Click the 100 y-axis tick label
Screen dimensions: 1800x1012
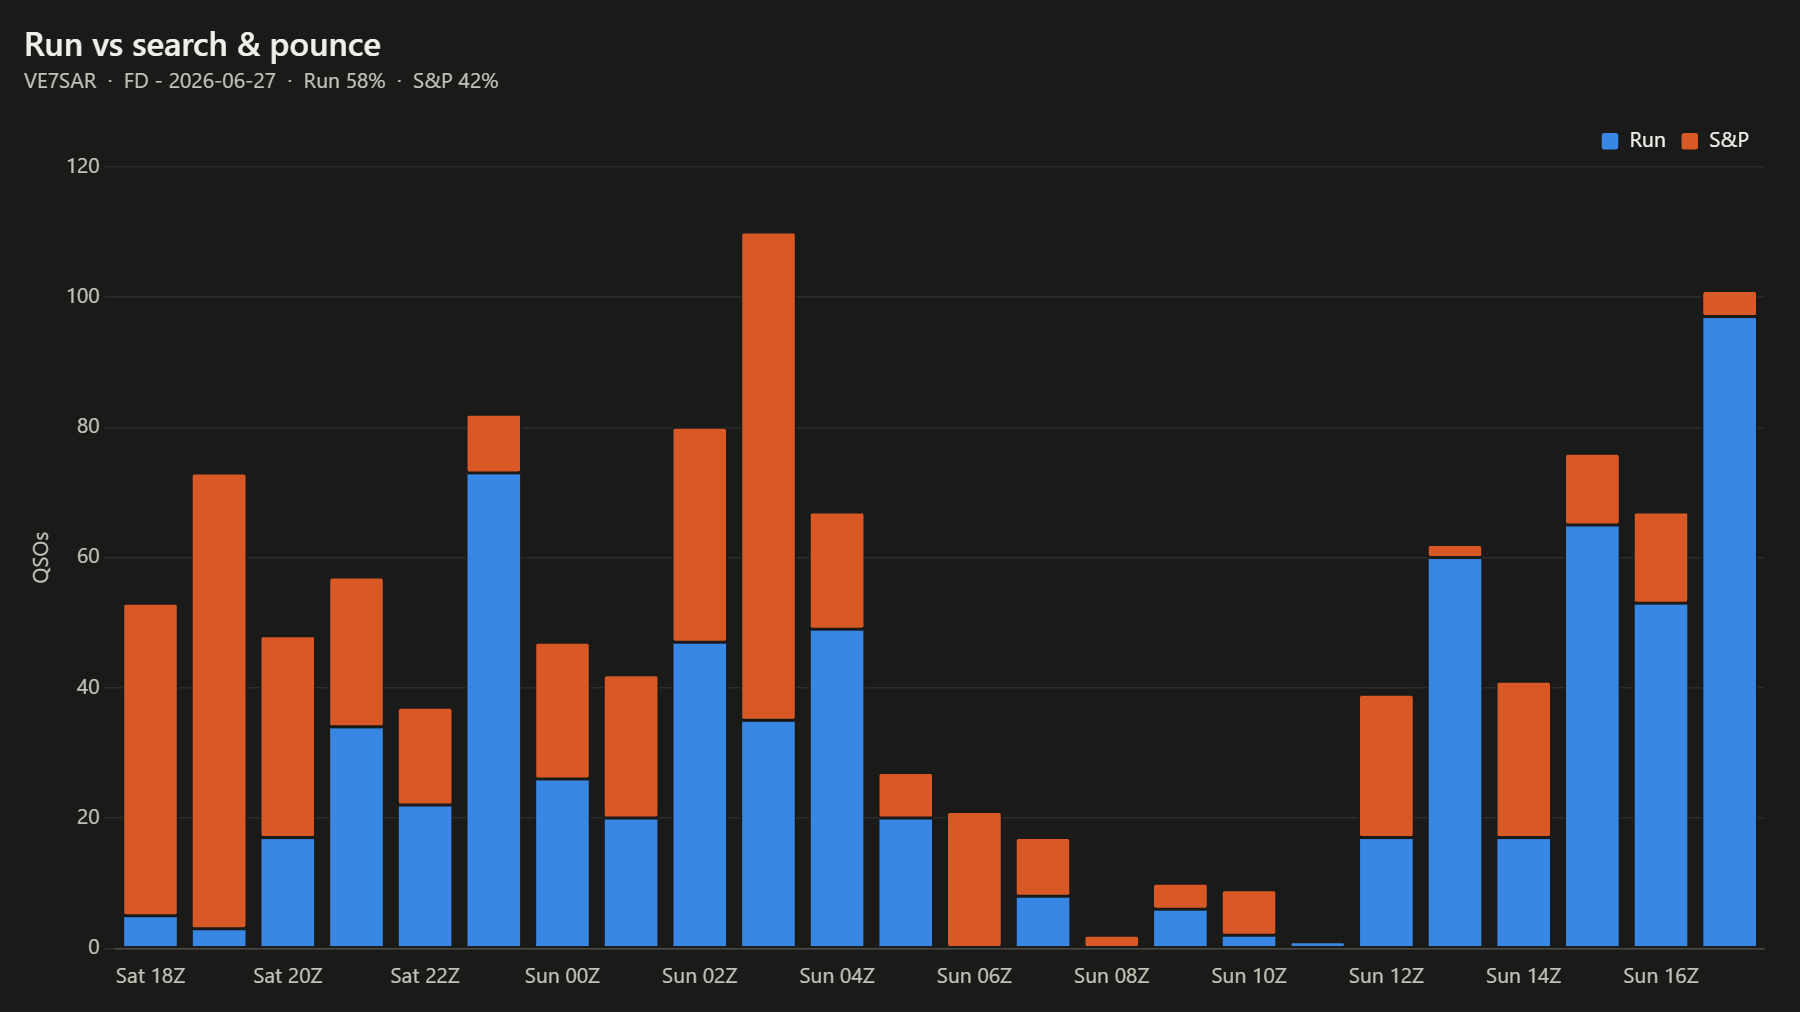83,296
